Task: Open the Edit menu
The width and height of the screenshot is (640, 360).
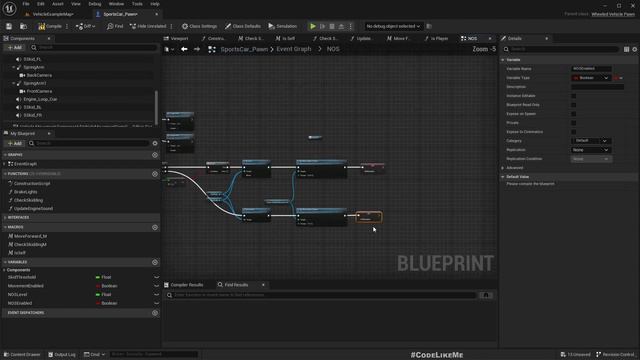Action: [40, 4]
